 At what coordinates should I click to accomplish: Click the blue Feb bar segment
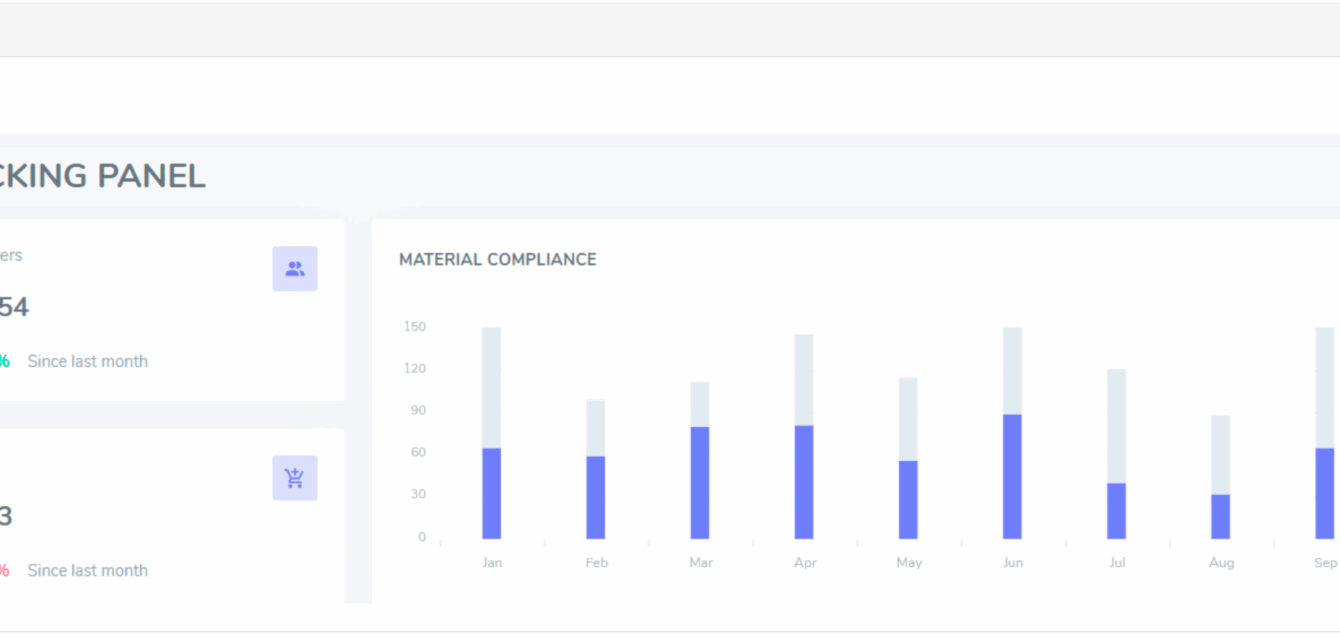click(x=596, y=497)
